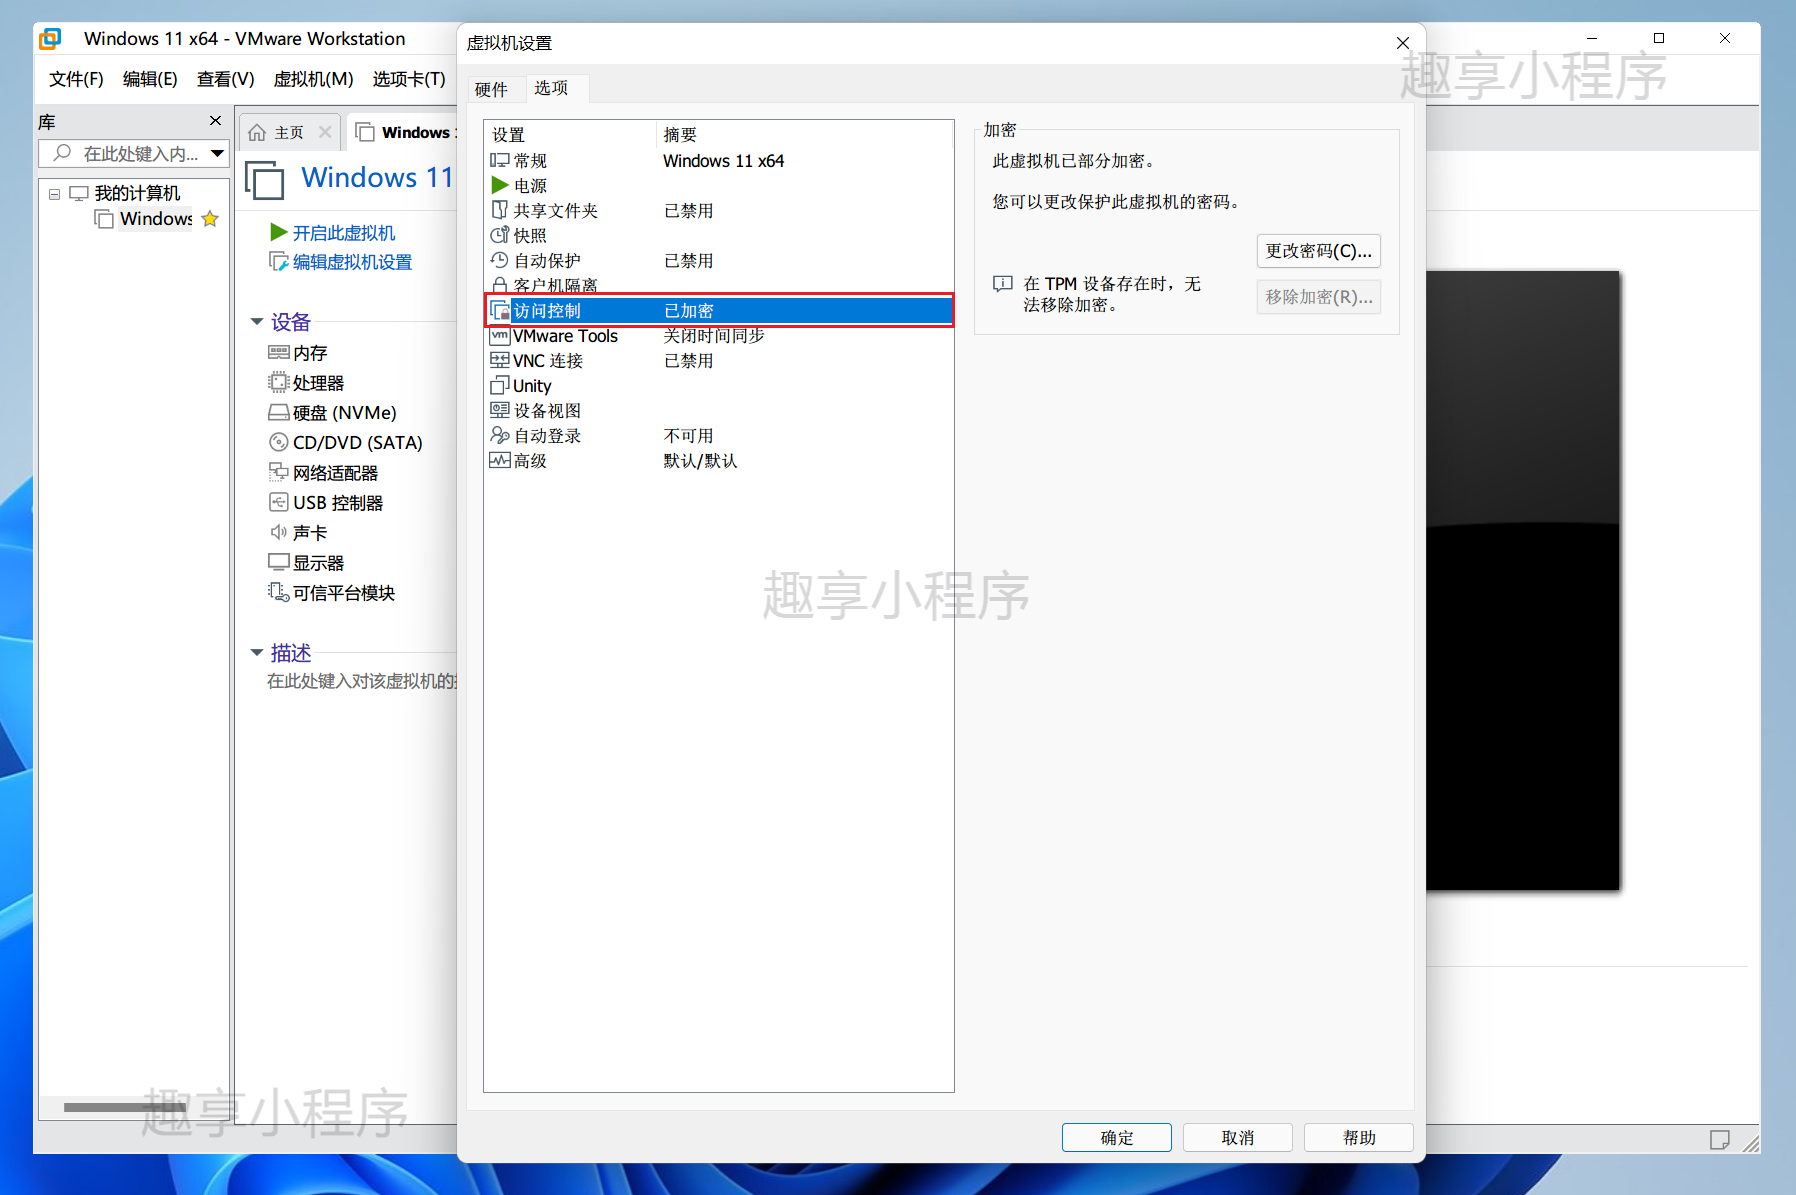Select the 常规 general settings icon
This screenshot has height=1195, width=1796.
click(500, 160)
